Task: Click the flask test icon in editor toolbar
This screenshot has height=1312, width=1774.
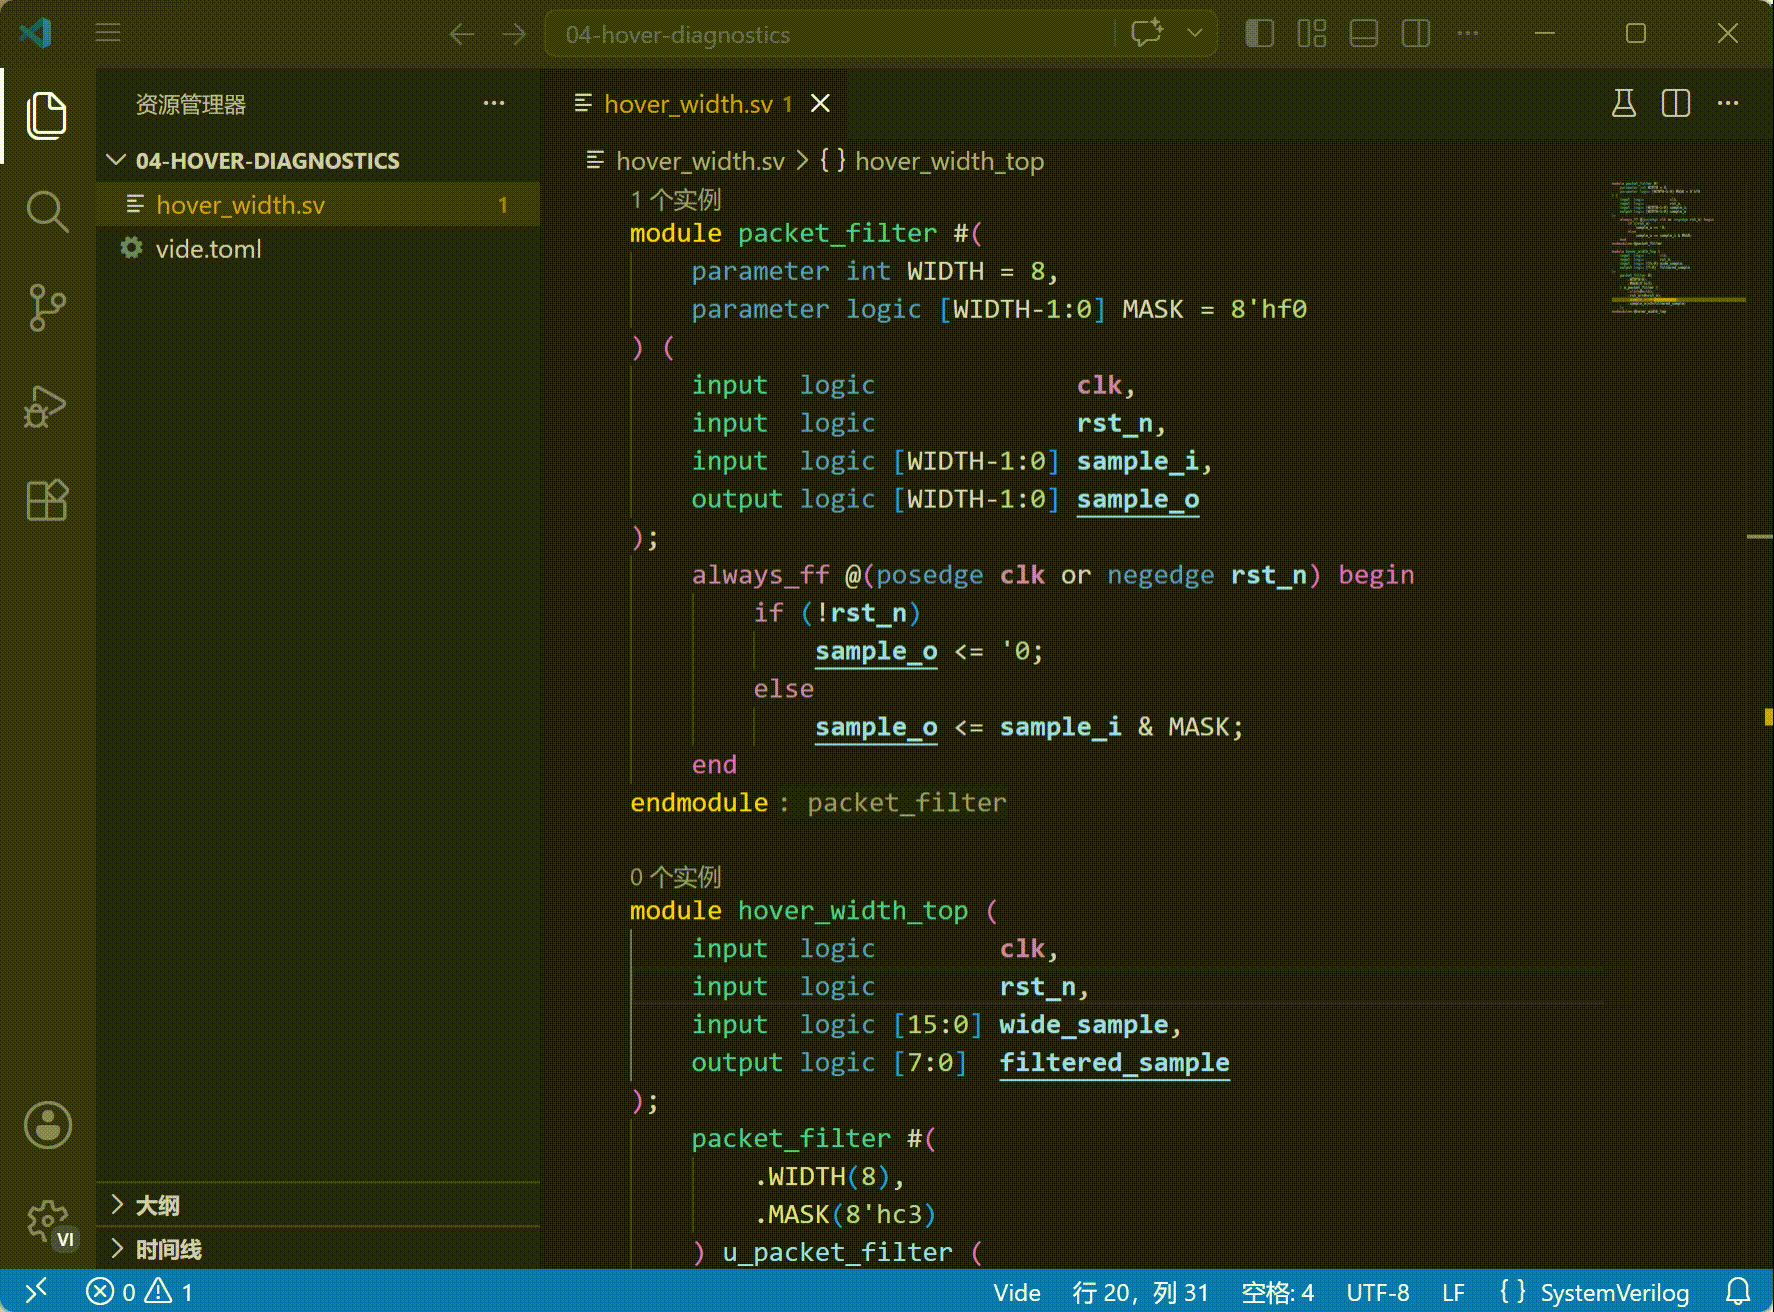Action: tap(1624, 103)
